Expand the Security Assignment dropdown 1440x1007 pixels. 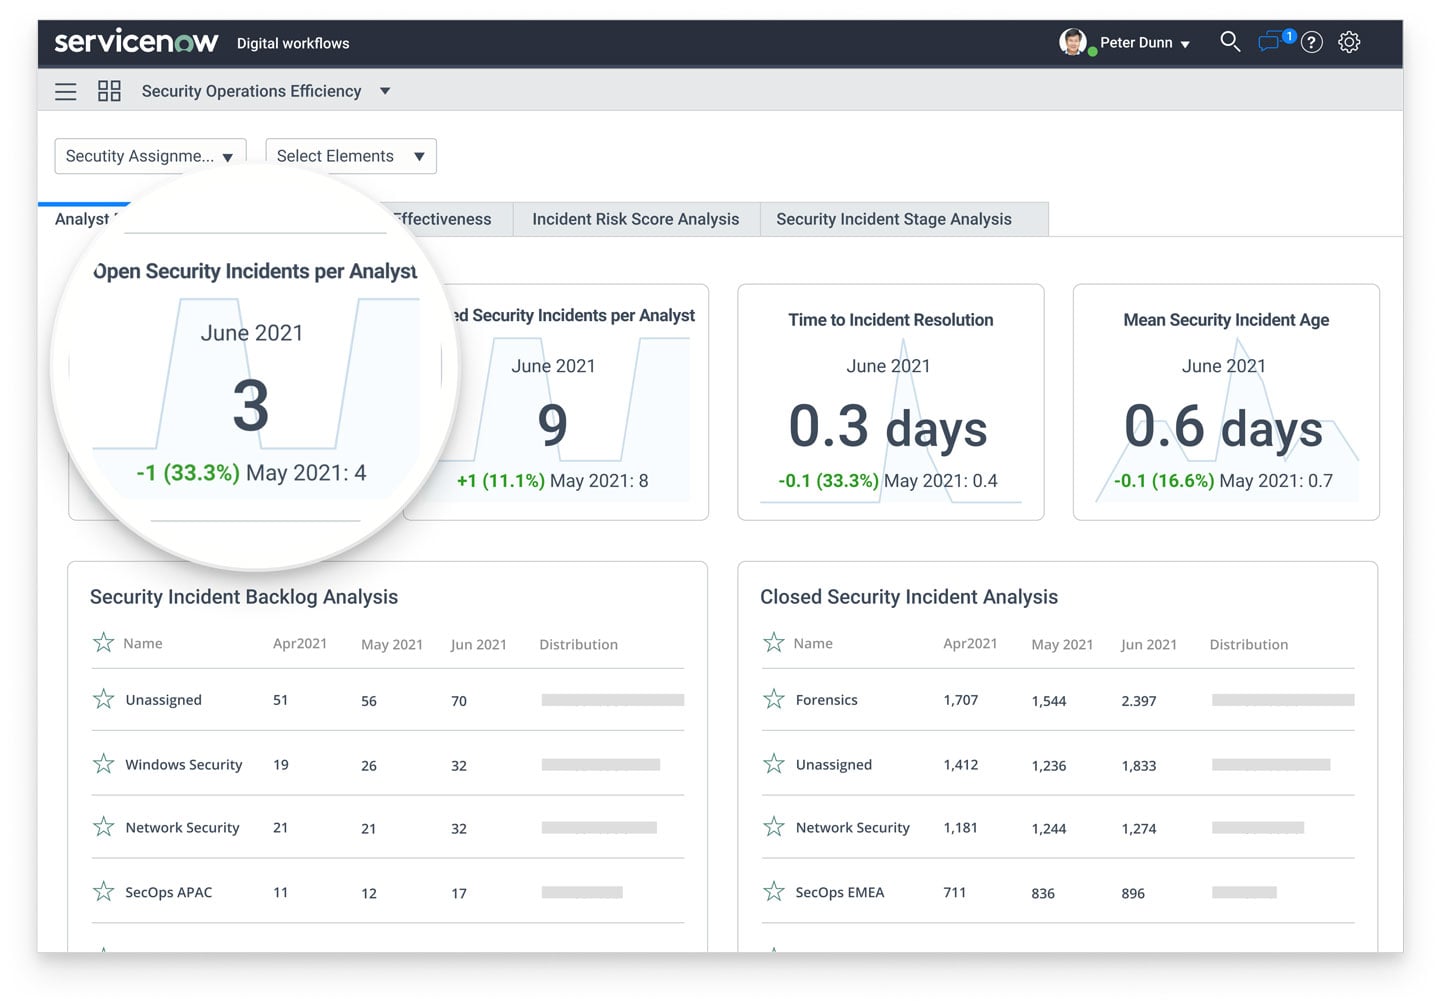tap(150, 156)
